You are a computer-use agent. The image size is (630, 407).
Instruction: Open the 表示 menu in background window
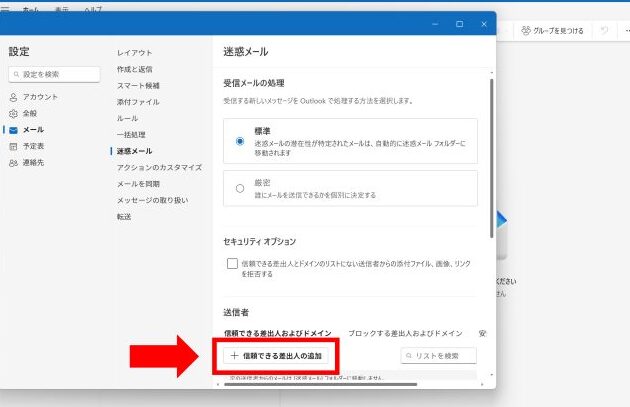click(x=61, y=9)
